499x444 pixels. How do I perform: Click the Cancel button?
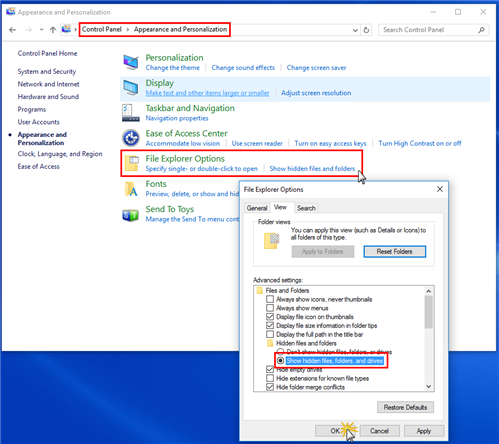pos(379,431)
